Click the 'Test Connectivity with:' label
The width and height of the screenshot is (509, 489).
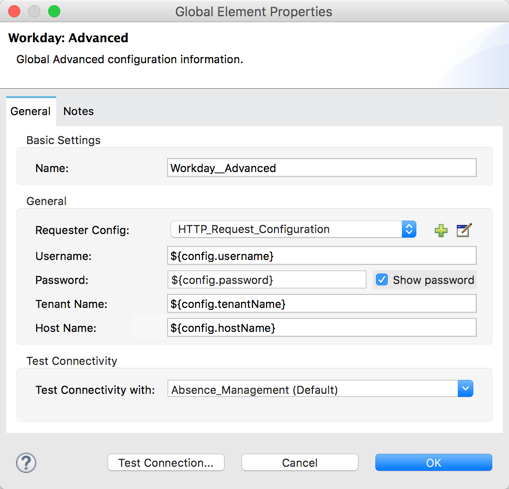click(95, 390)
